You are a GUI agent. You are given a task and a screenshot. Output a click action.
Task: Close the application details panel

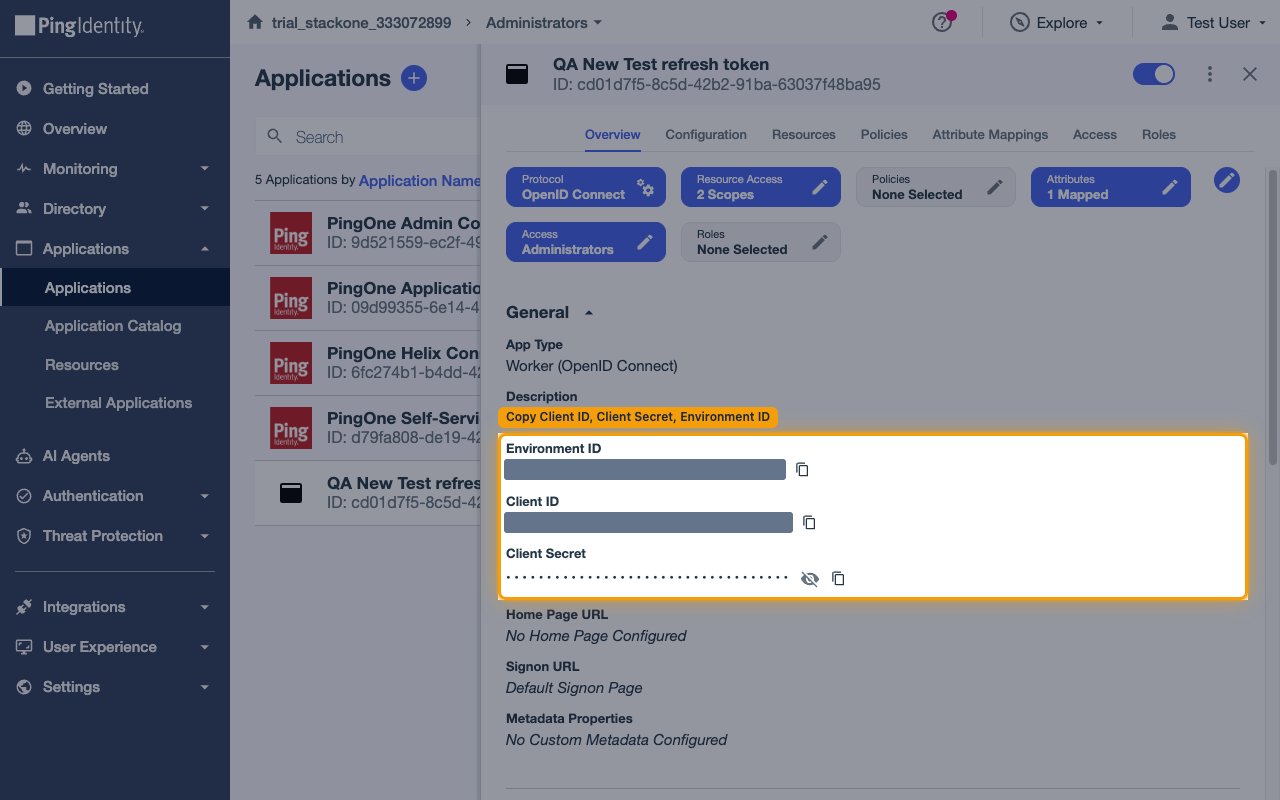coord(1250,74)
